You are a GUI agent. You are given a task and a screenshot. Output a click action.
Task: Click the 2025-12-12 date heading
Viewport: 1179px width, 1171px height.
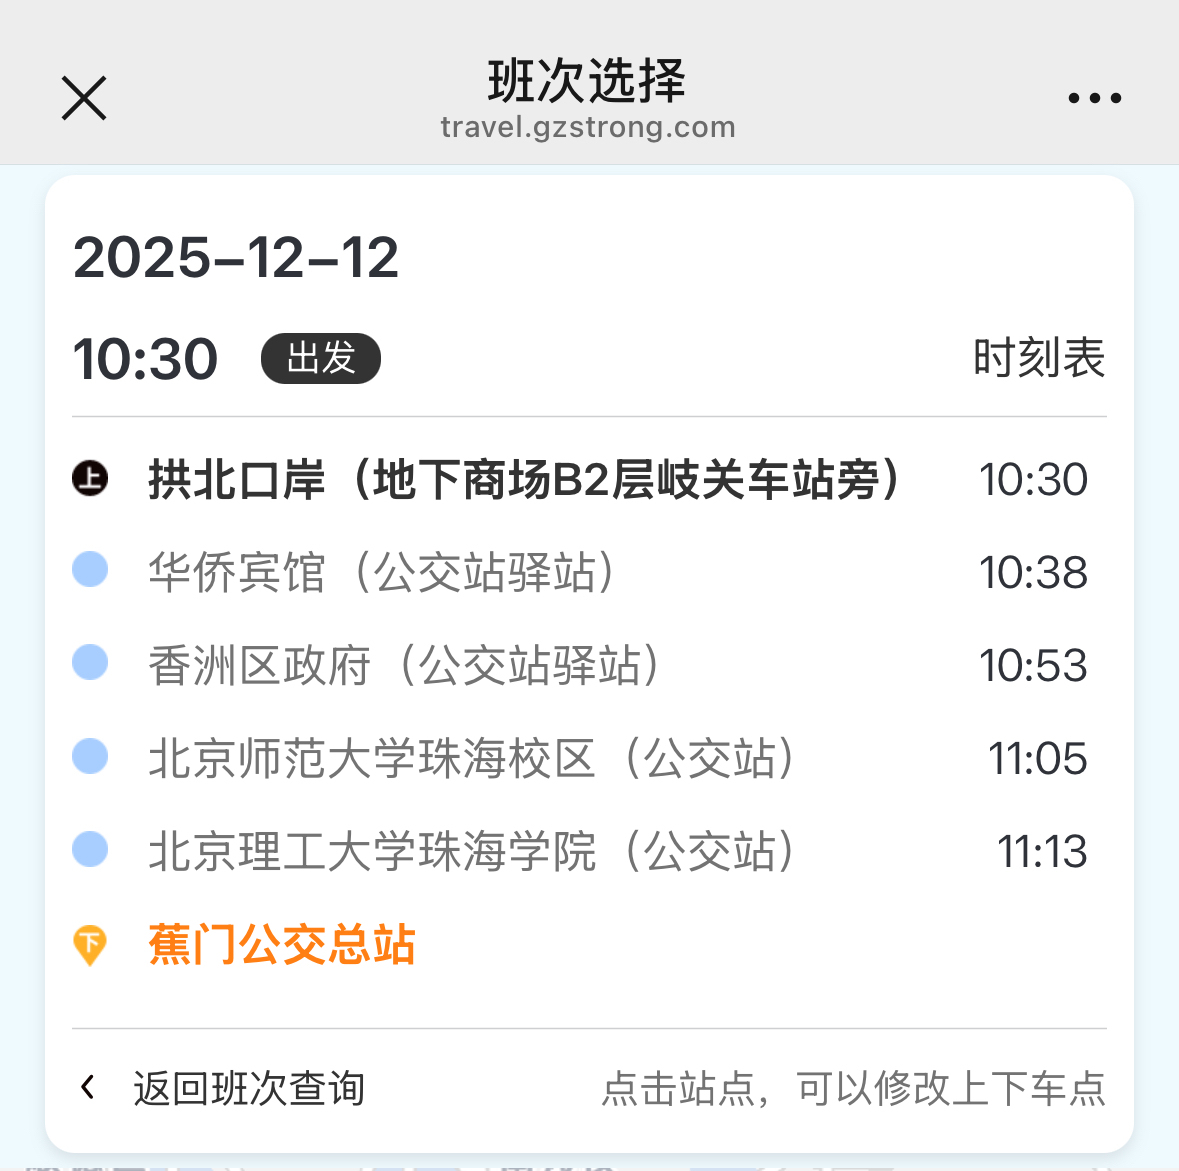click(x=236, y=258)
